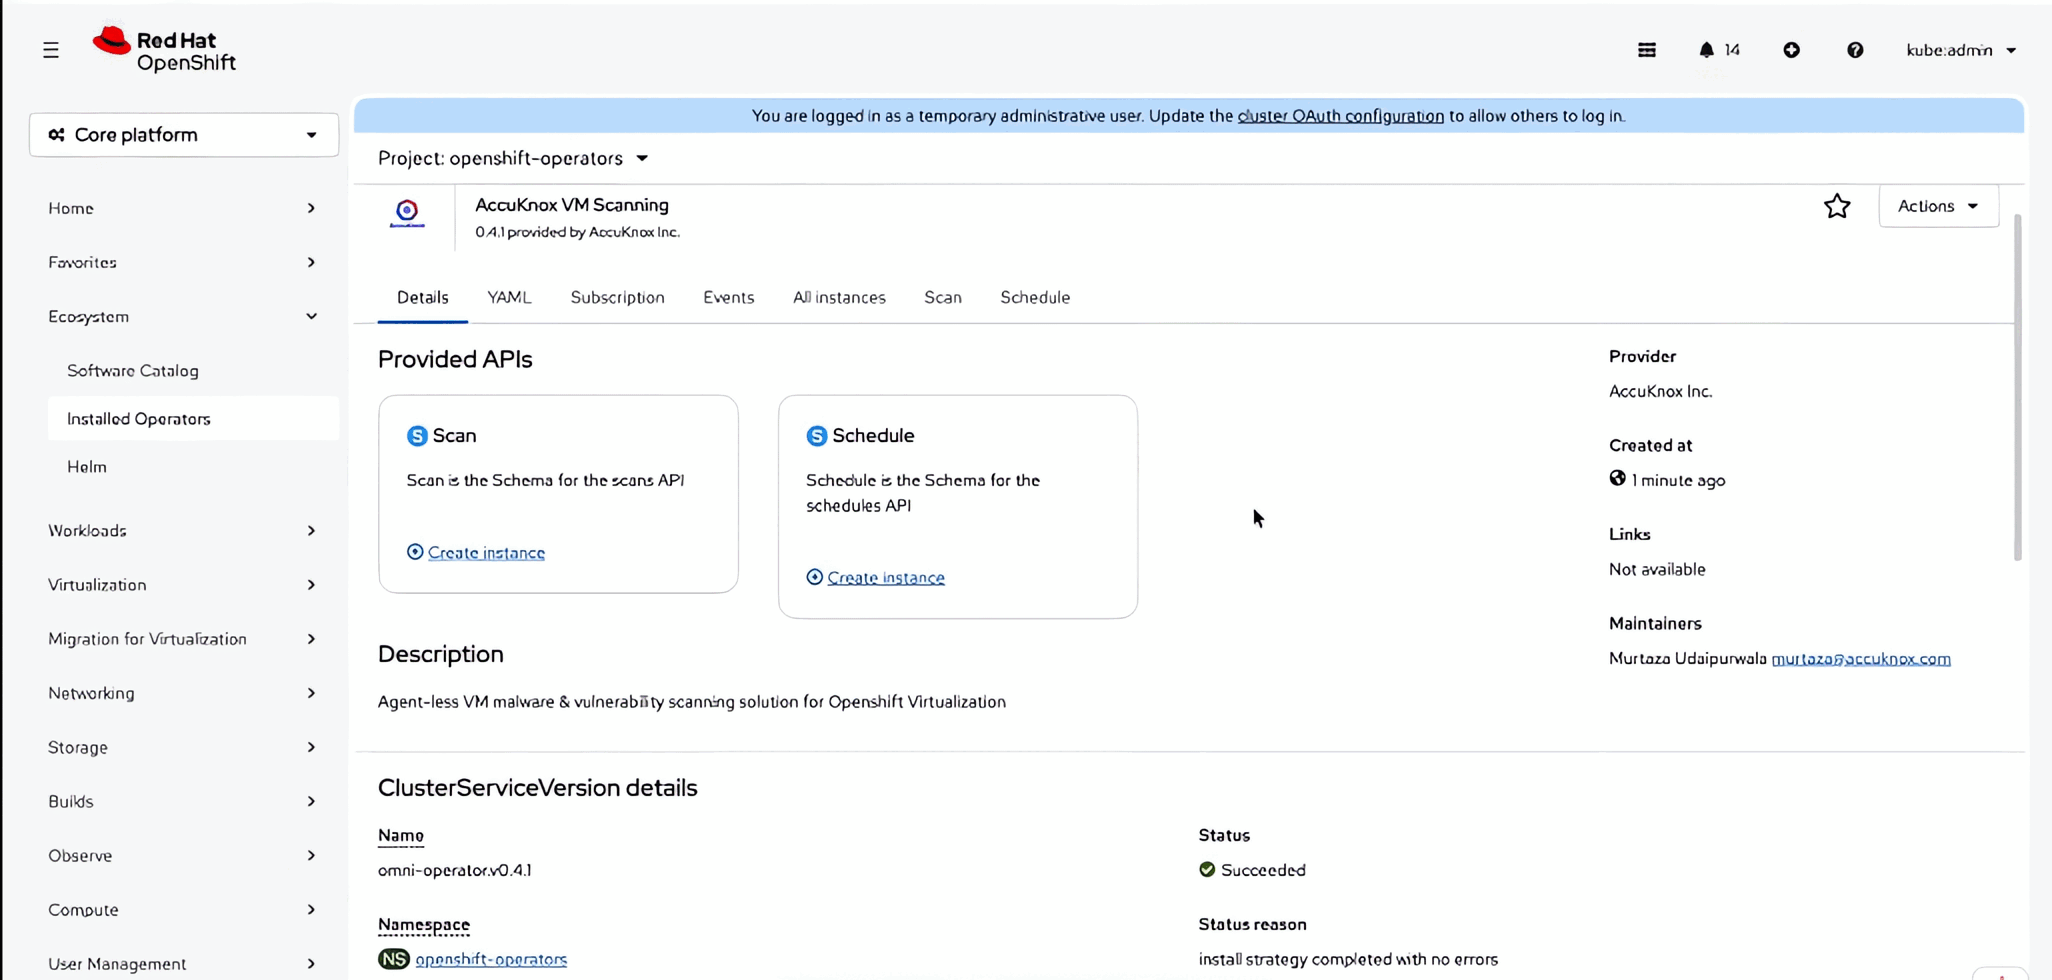The width and height of the screenshot is (2052, 980).
Task: Click the AccuKnox operator logo
Action: 407,213
